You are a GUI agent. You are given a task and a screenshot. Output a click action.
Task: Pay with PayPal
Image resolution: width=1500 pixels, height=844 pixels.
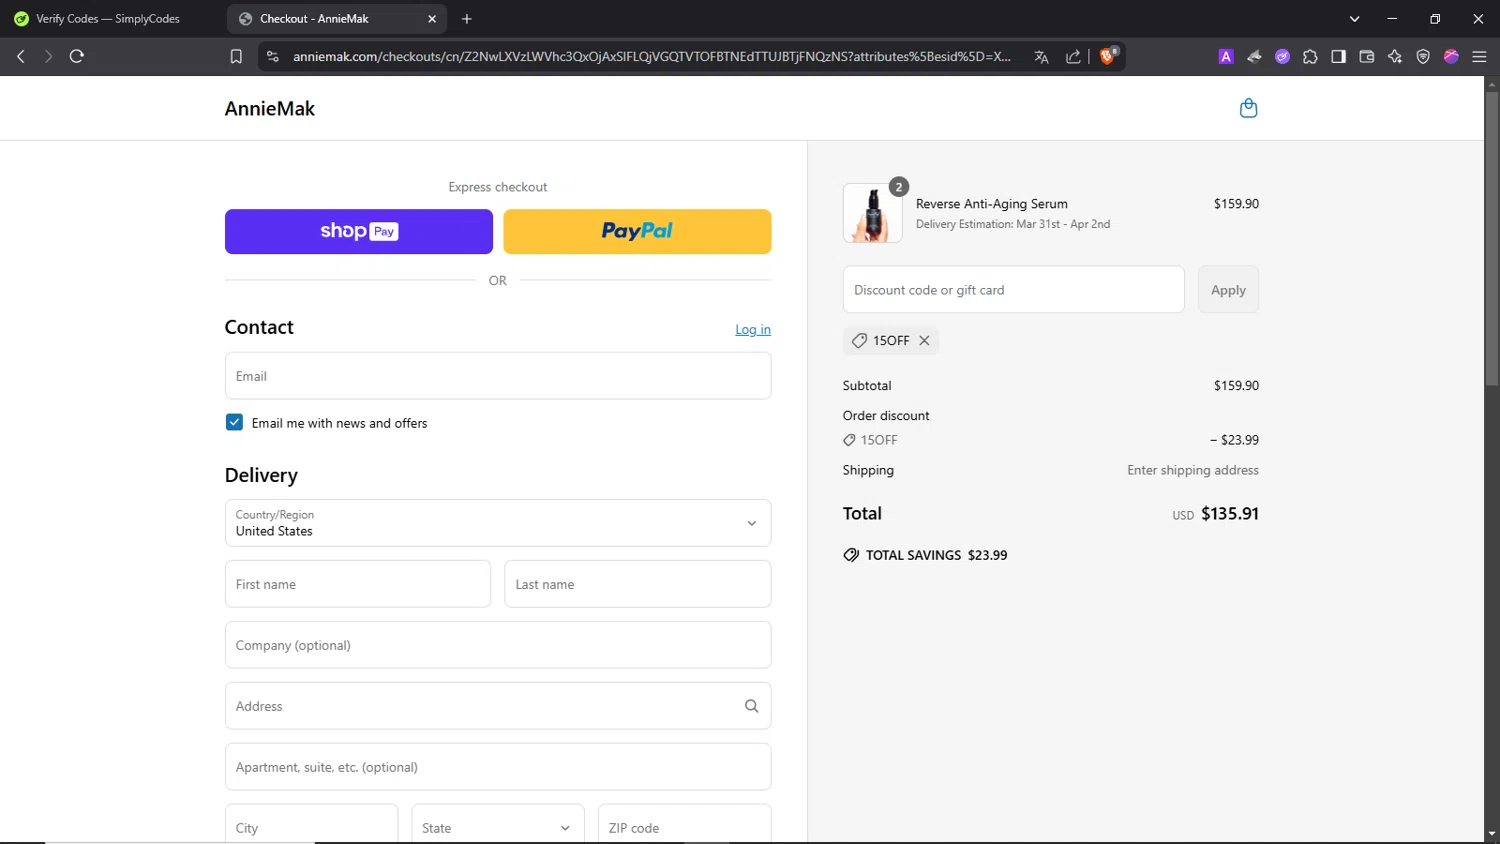[637, 231]
